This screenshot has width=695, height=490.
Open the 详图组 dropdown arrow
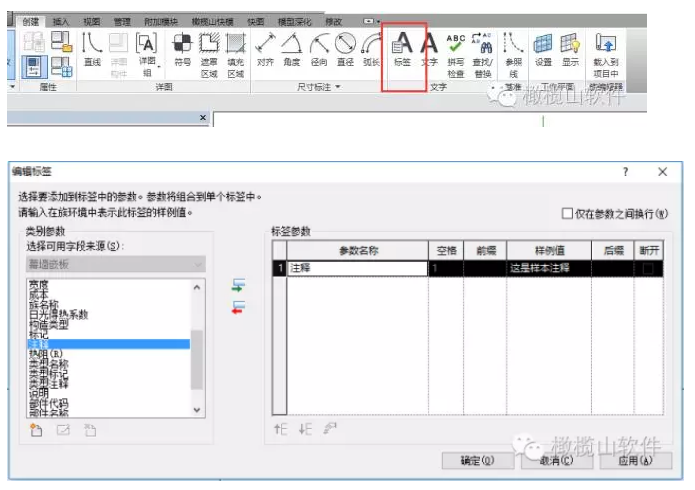click(159, 67)
